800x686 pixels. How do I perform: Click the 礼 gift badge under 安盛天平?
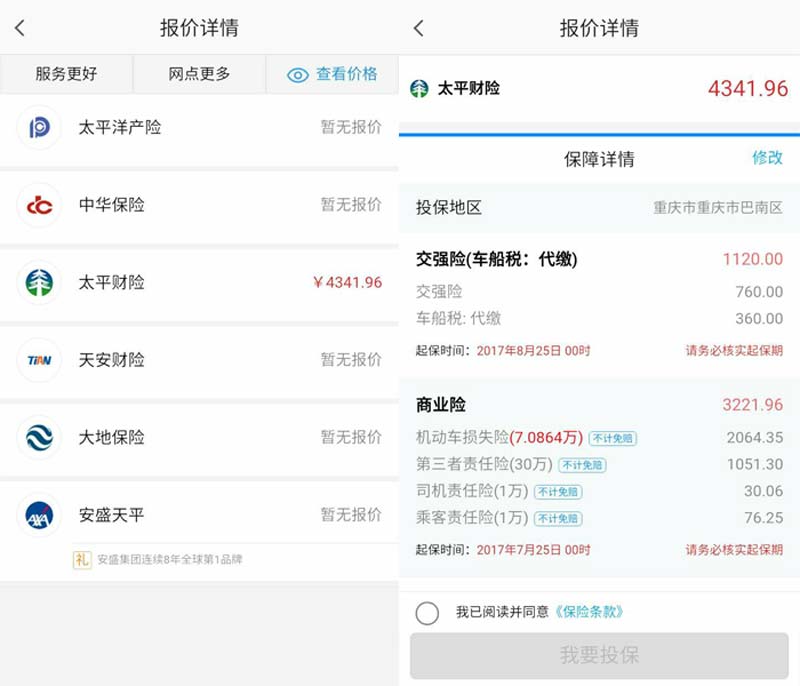pyautogui.click(x=82, y=560)
